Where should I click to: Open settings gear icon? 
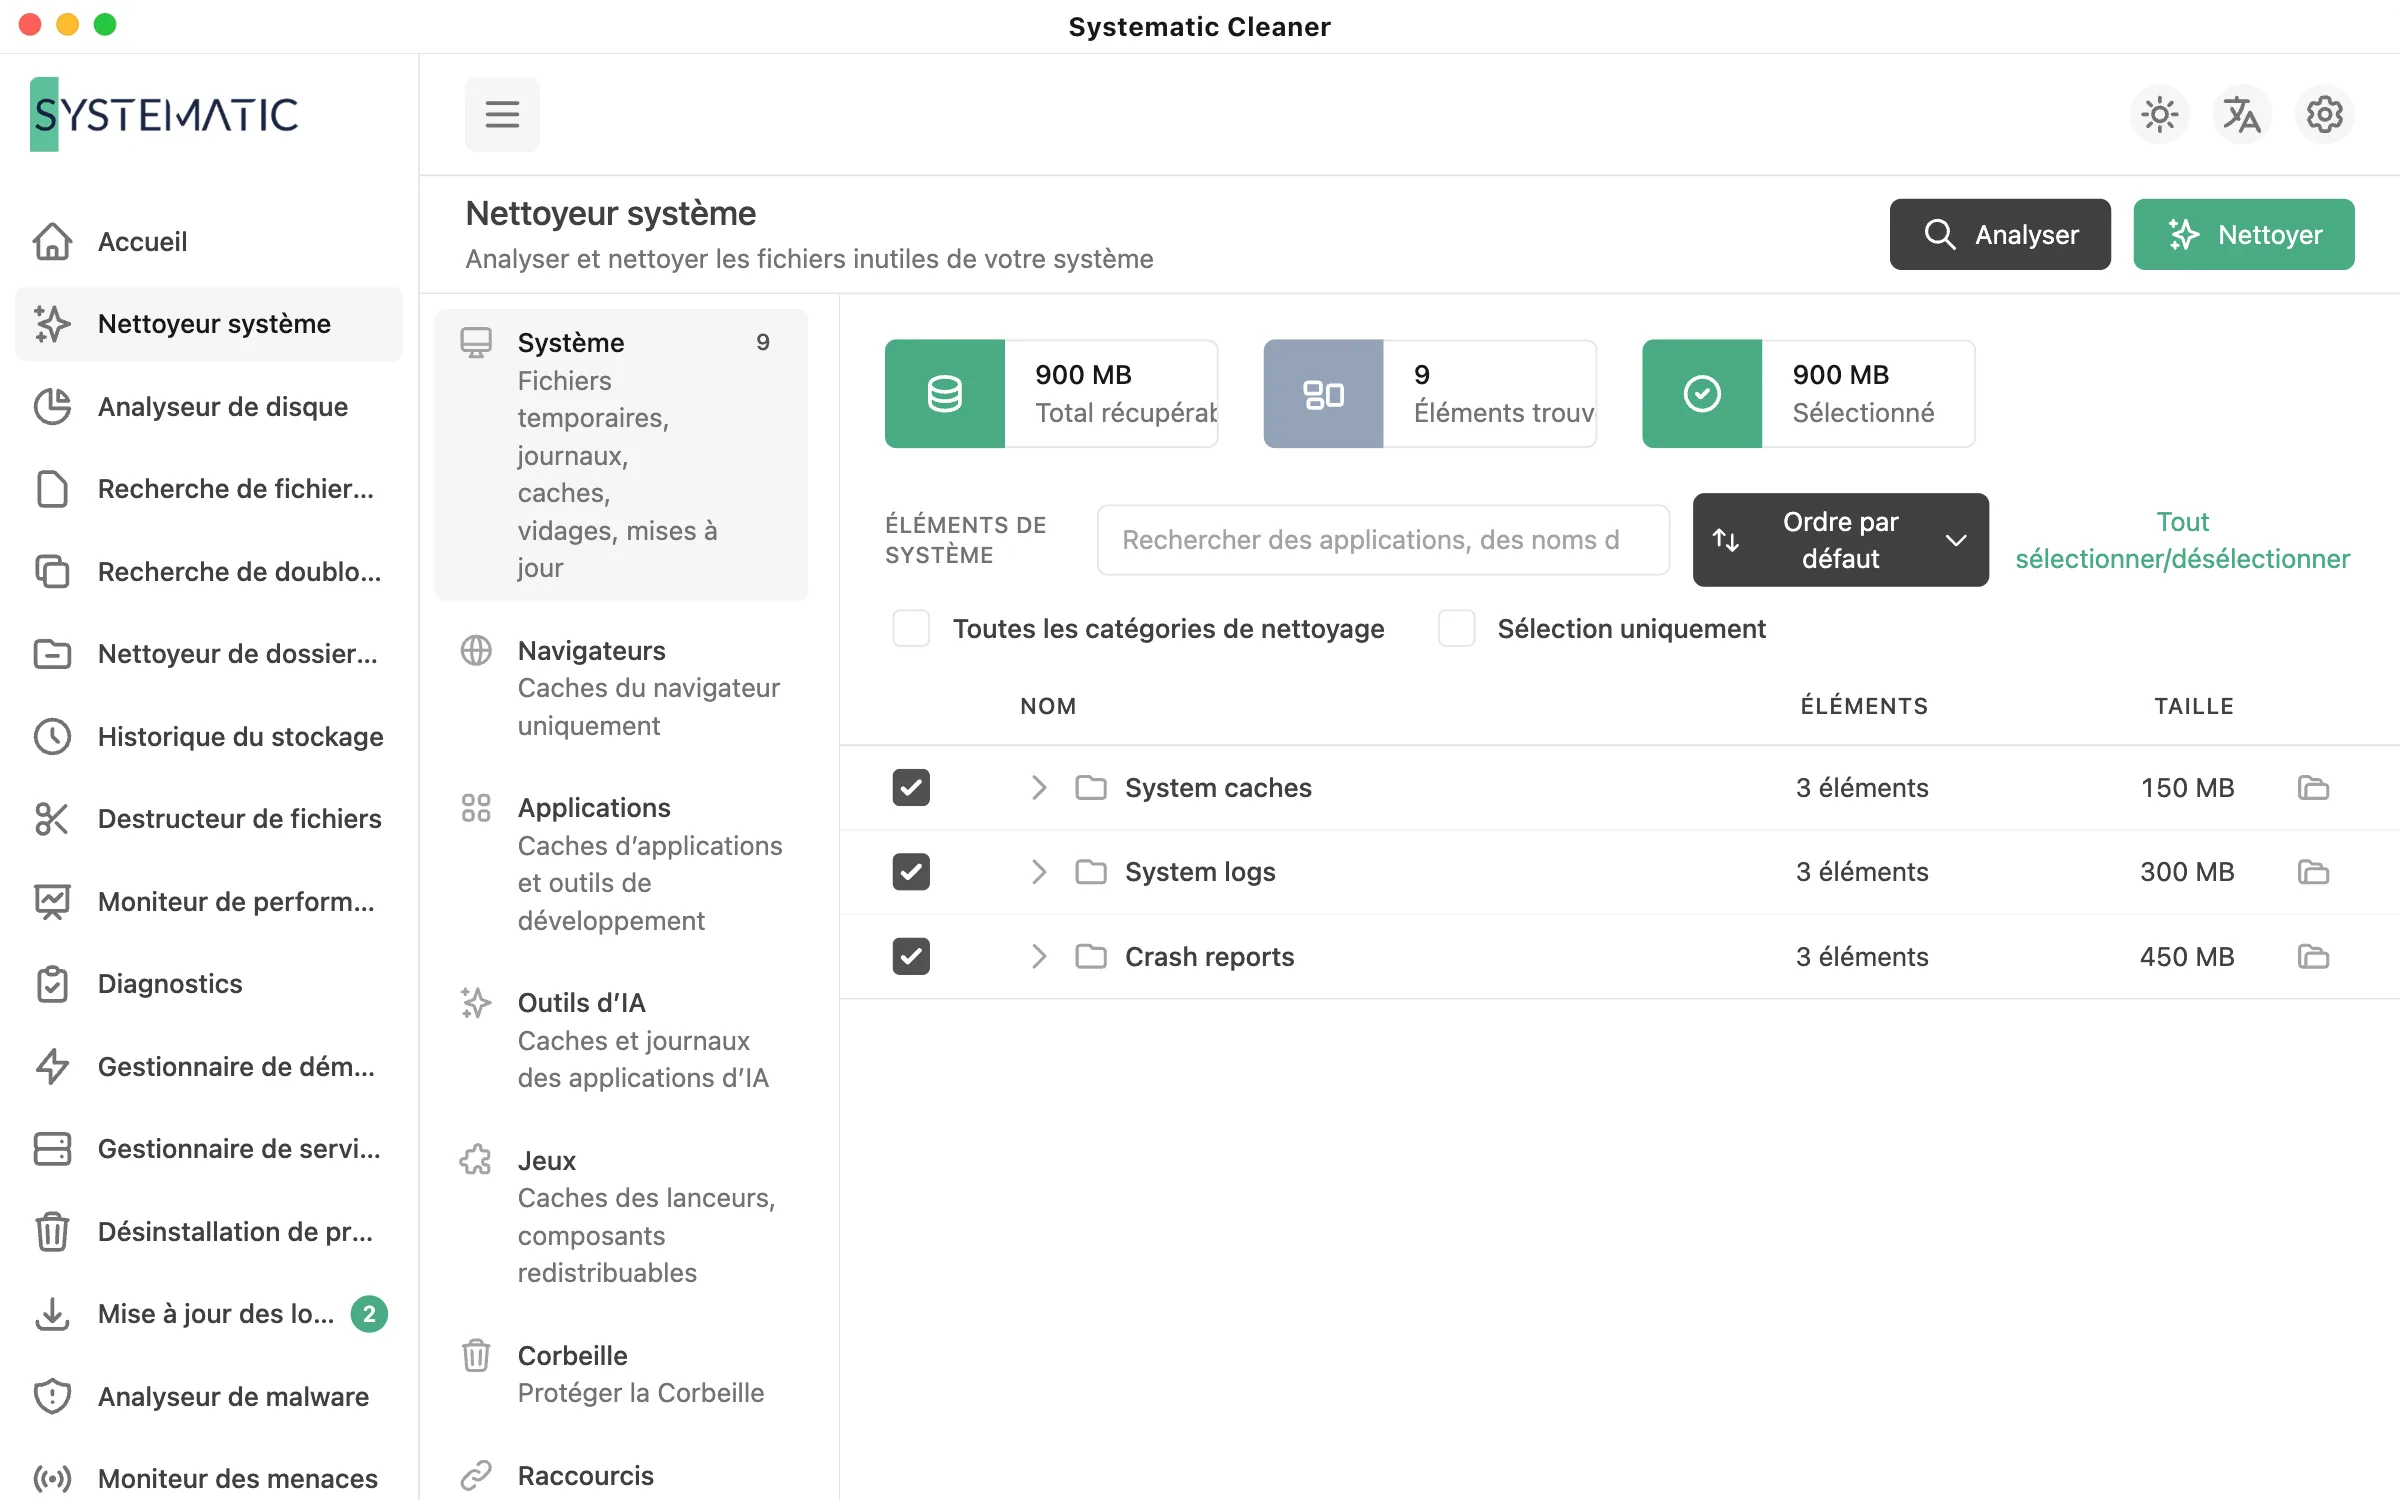(2324, 115)
